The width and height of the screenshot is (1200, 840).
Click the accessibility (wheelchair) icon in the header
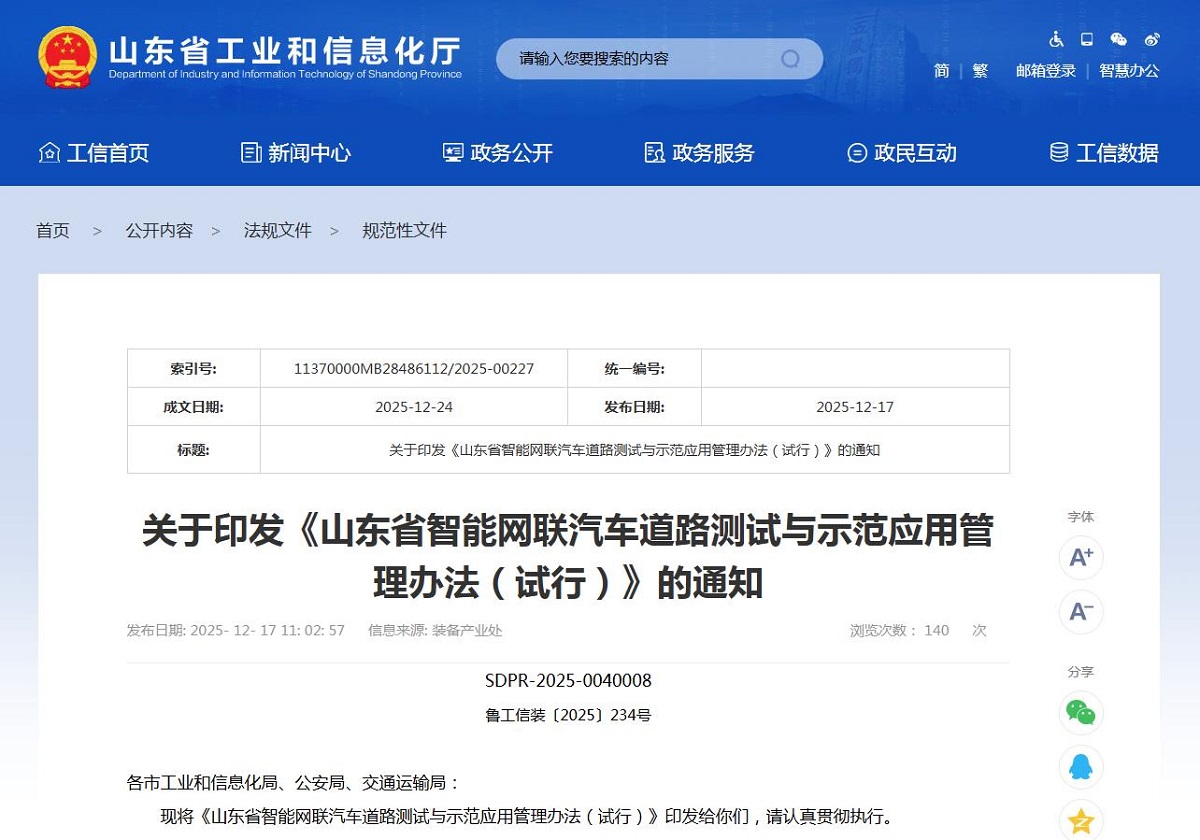click(x=1056, y=39)
